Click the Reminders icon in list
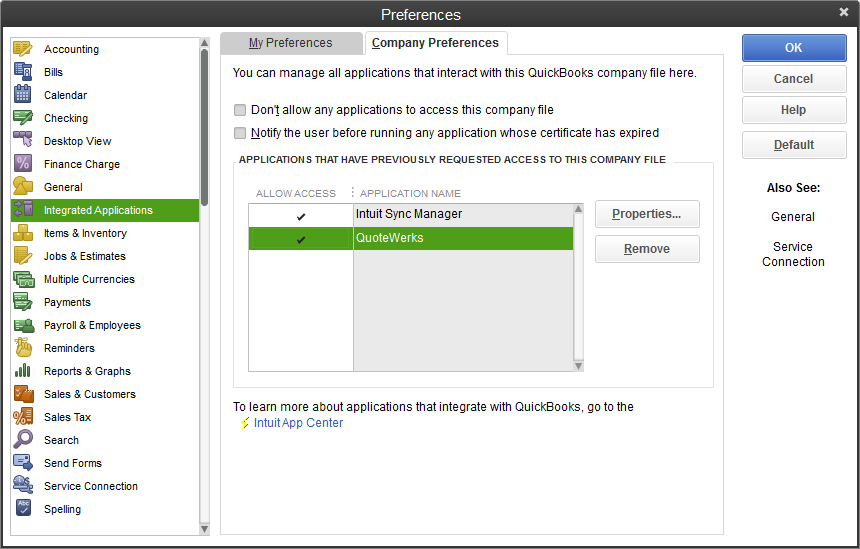This screenshot has height=549, width=860. (23, 348)
